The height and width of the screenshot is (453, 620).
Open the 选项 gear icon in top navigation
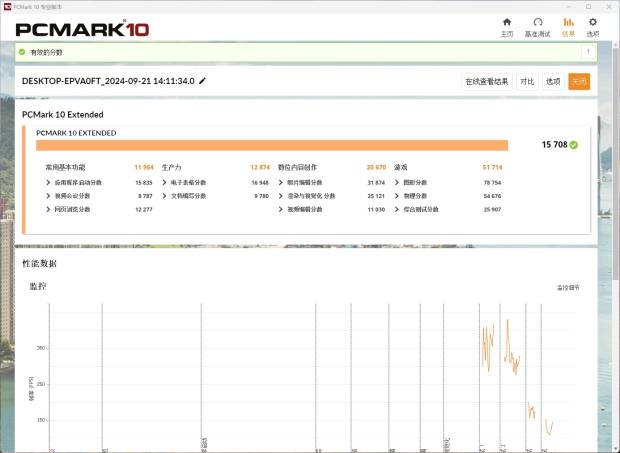pyautogui.click(x=592, y=22)
